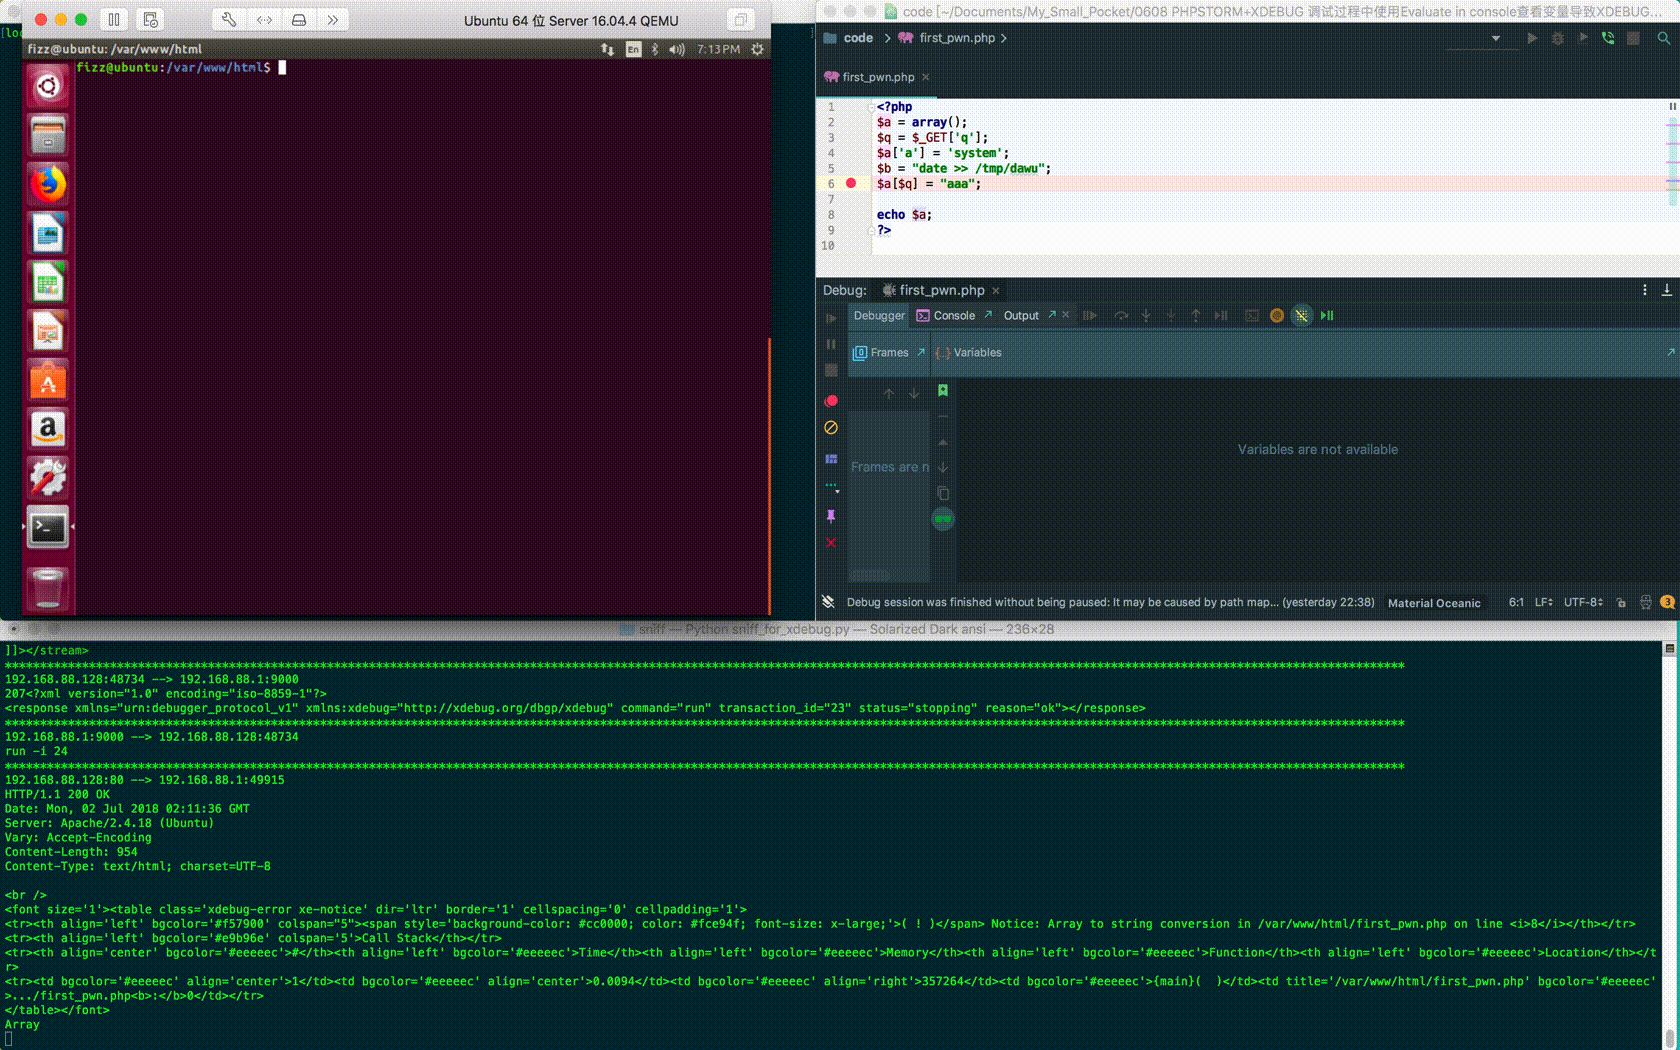Close the first_pwn.php debug session tab

996,291
